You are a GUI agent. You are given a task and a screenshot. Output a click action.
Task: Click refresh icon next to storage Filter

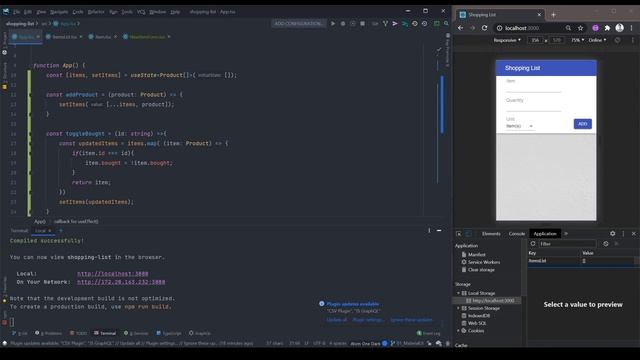(533, 244)
